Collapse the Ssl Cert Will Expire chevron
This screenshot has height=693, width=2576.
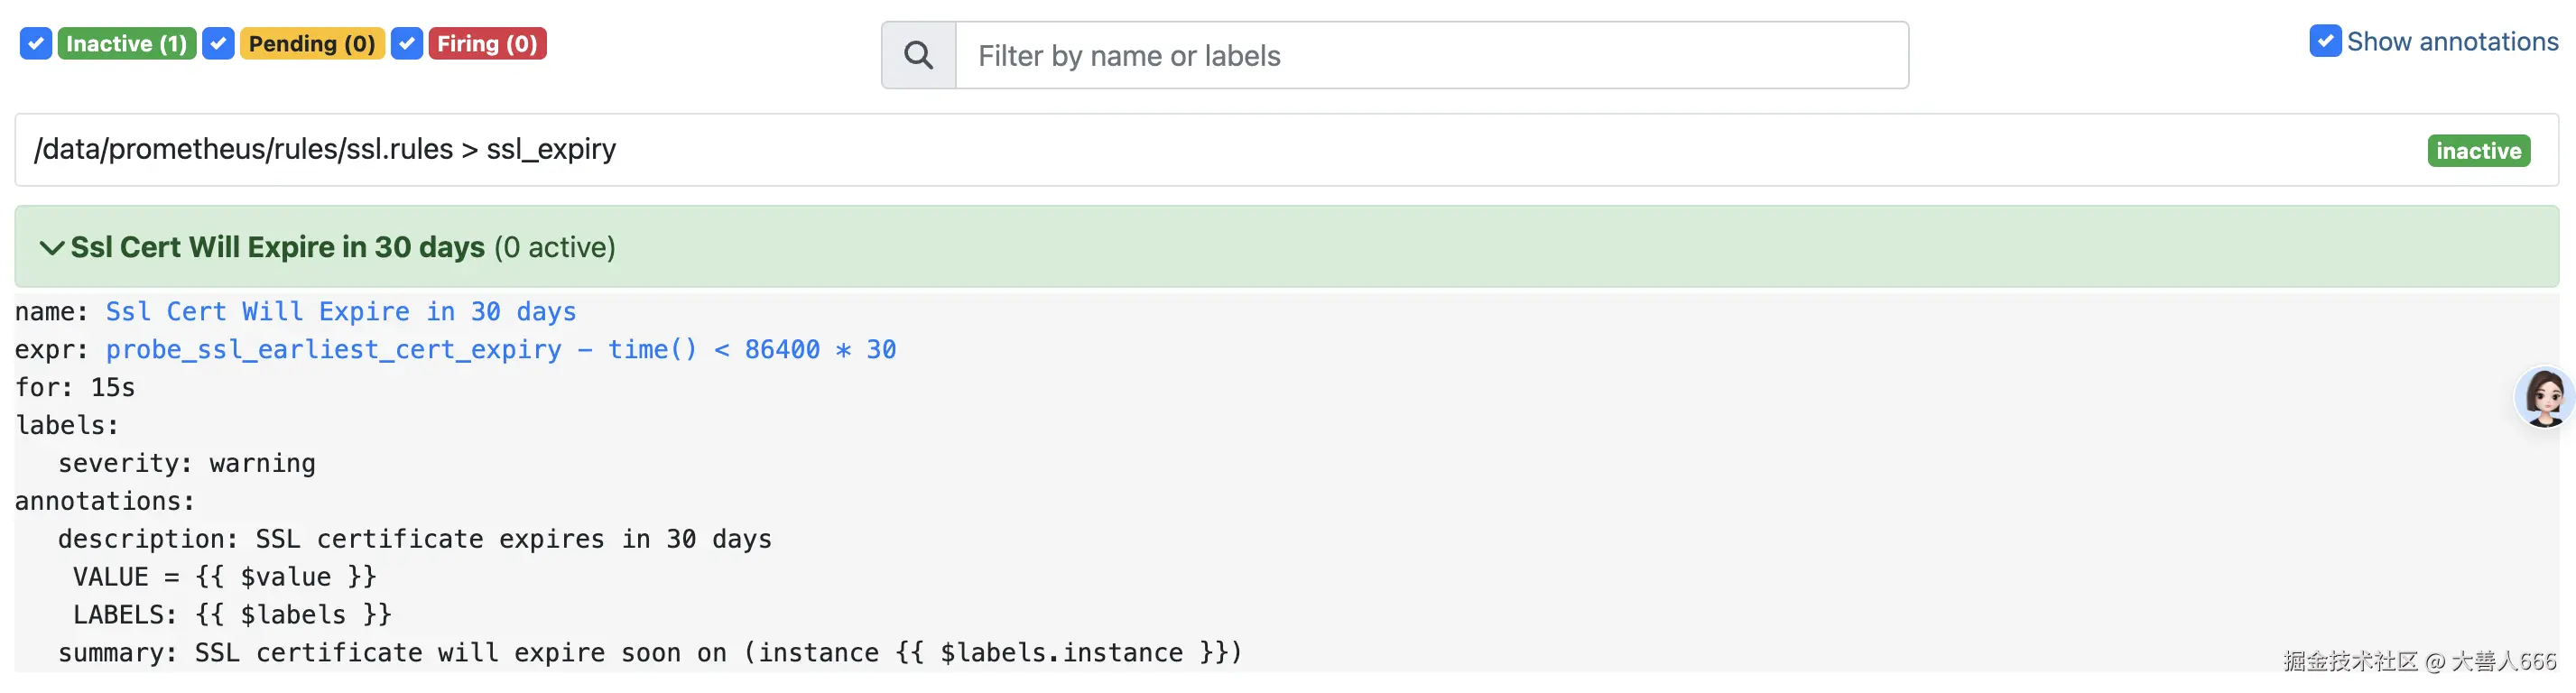click(x=51, y=248)
